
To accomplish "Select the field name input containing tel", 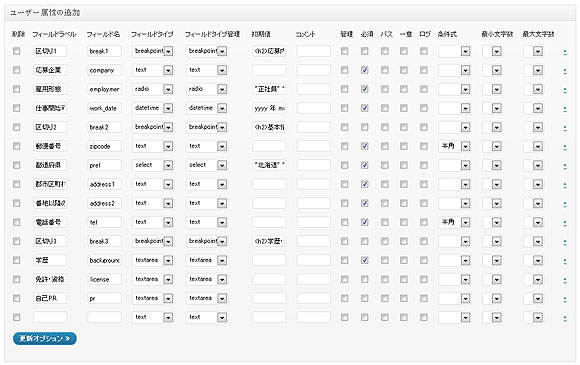I will 104,222.
